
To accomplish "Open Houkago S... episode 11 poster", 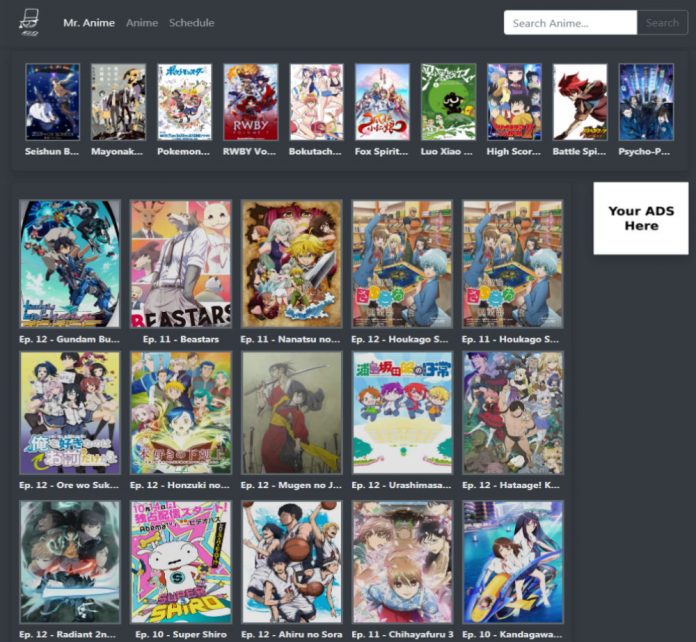I will [x=513, y=264].
